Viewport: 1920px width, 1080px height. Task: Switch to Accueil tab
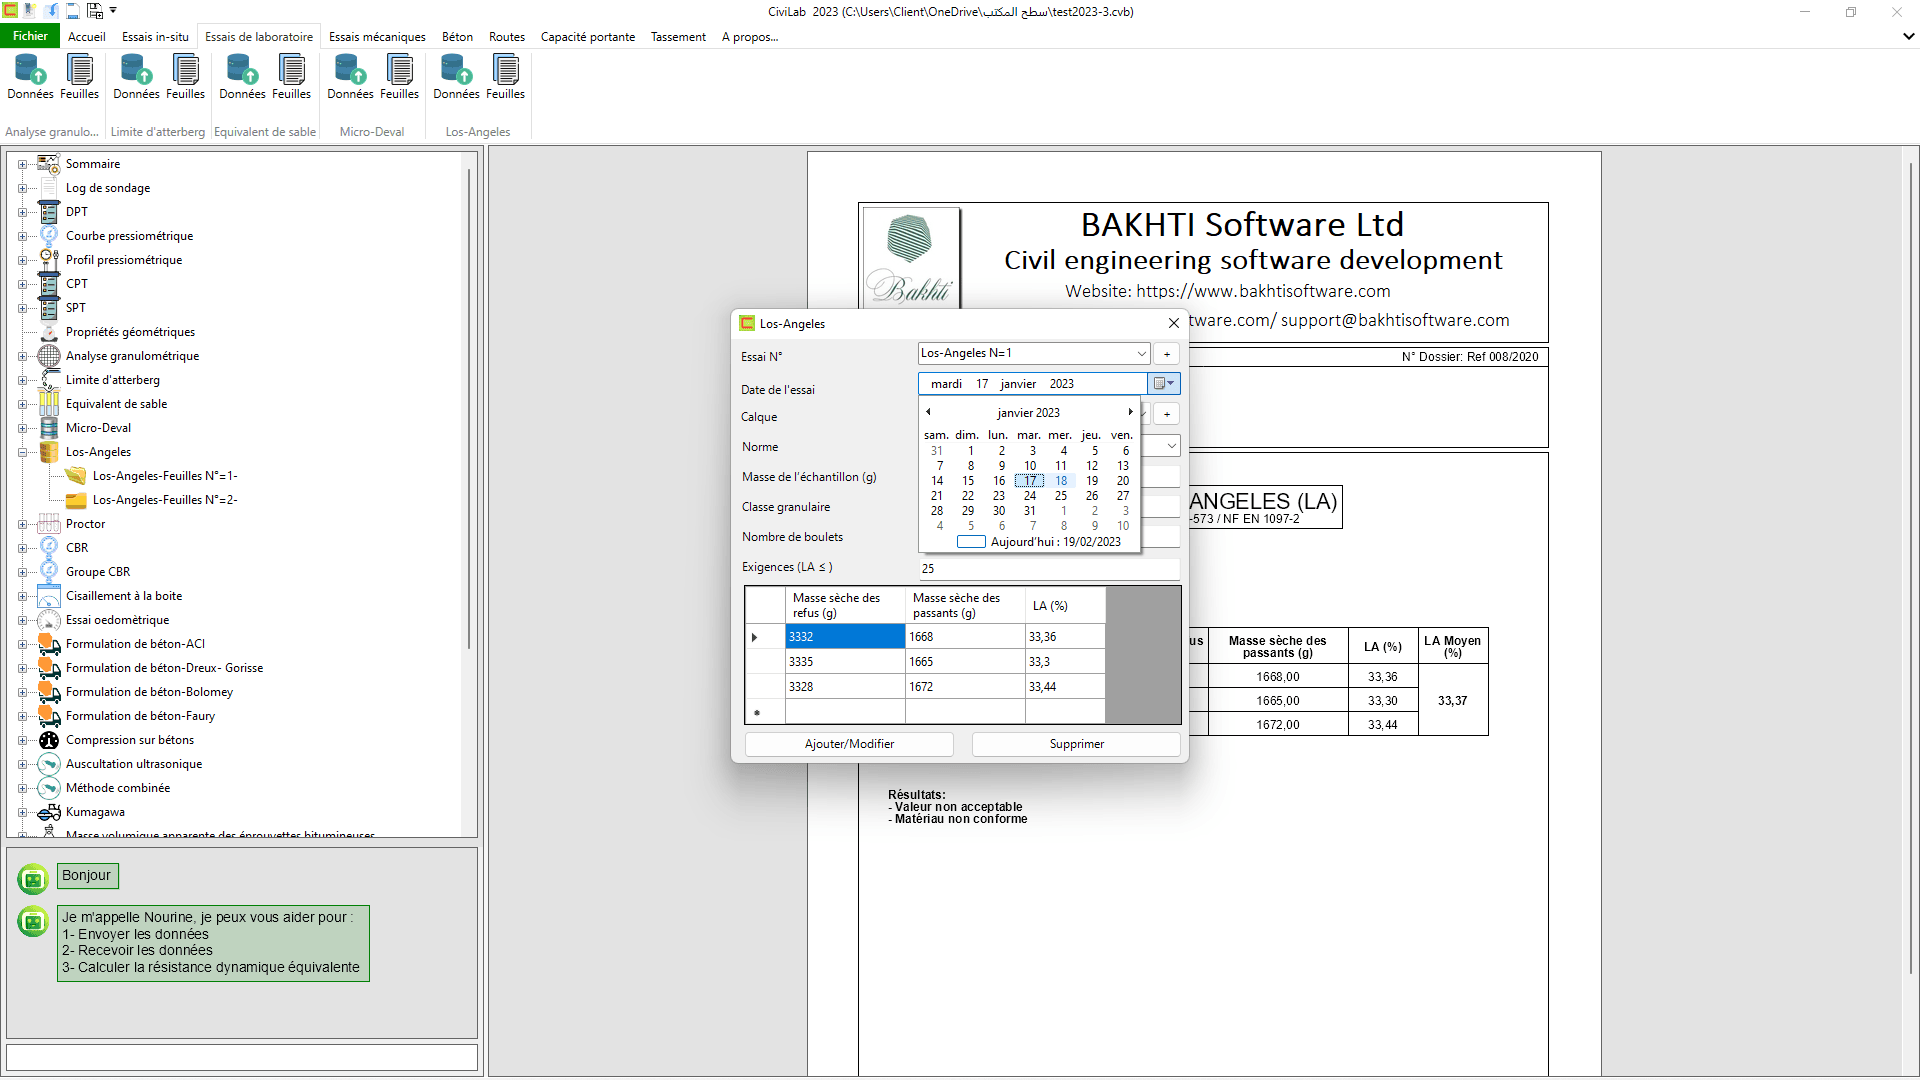(x=87, y=37)
